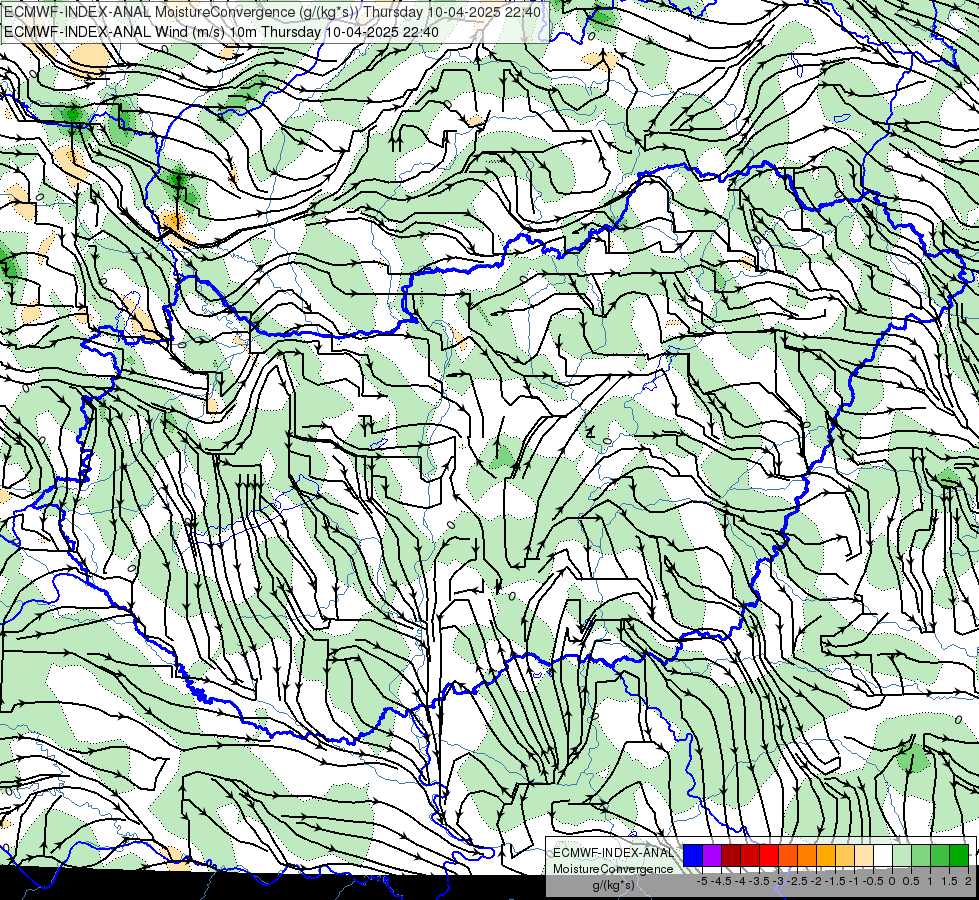Click the MoistureConvergence title line at the top
Image resolution: width=979 pixels, height=900 pixels.
click(x=272, y=12)
